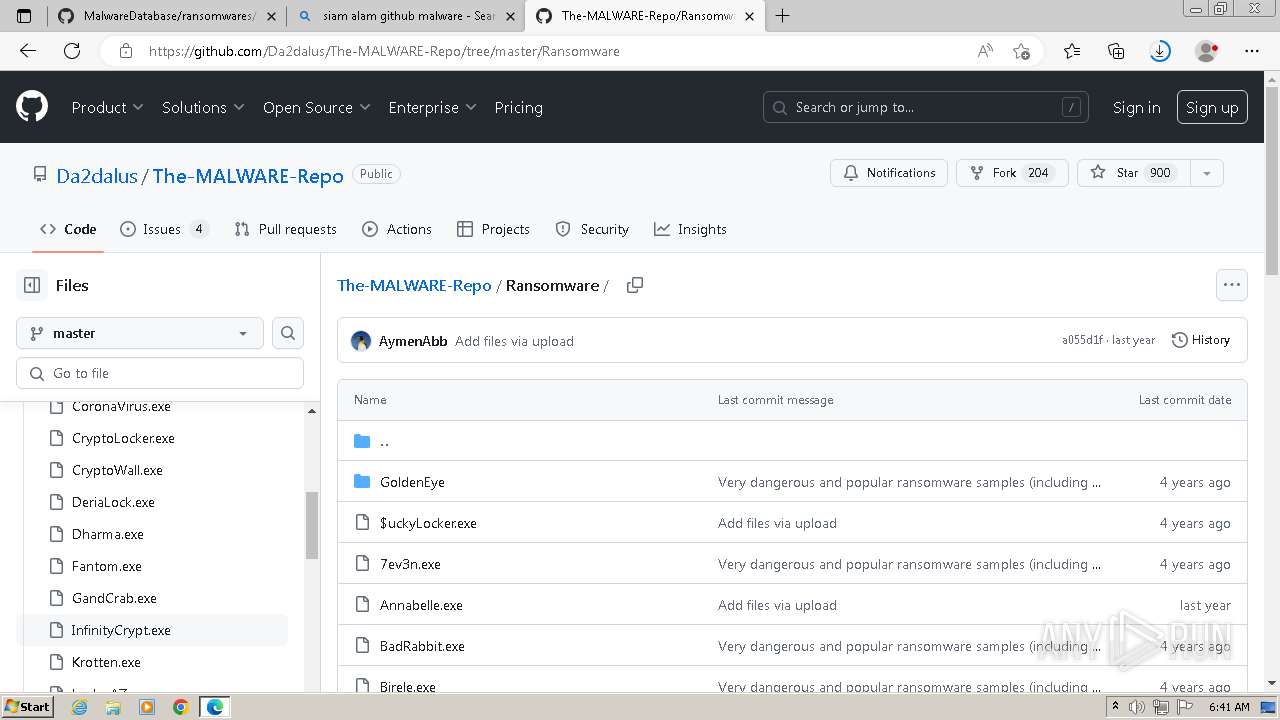This screenshot has width=1280, height=720.
Task: Show hidden system tray icons
Action: 1116,707
